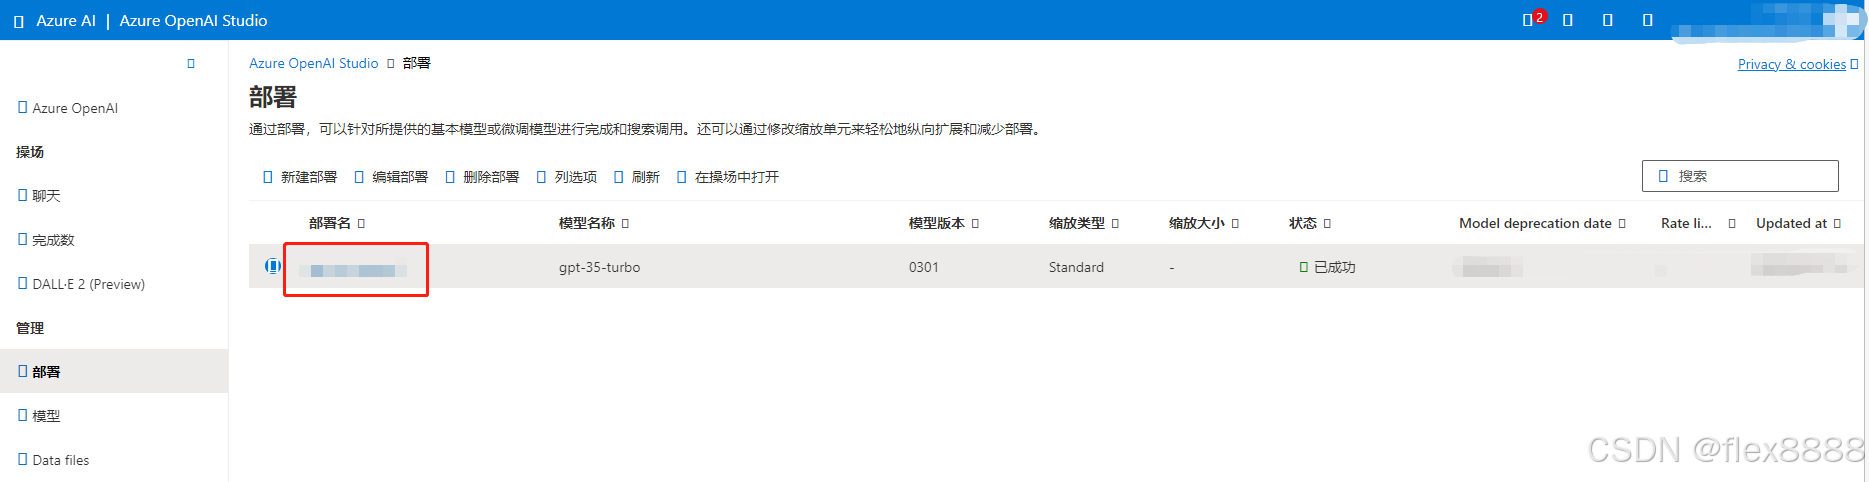This screenshot has height=482, width=1869.
Task: Sort by 状态 column header
Action: (1309, 223)
